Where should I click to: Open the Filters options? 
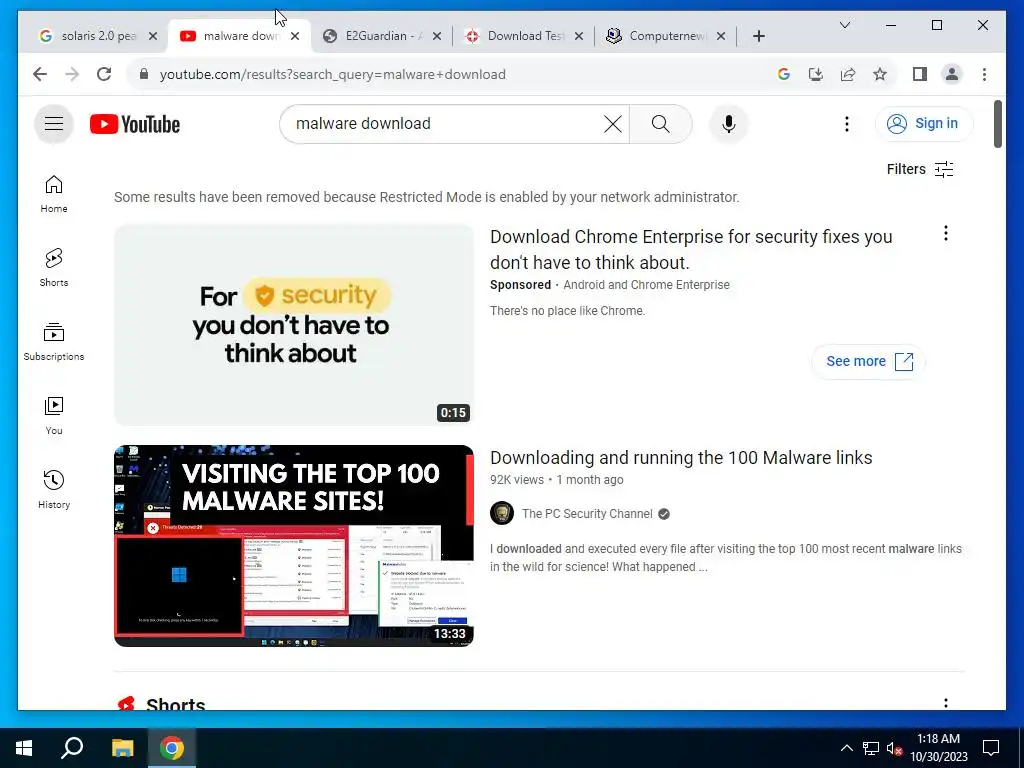[920, 170]
